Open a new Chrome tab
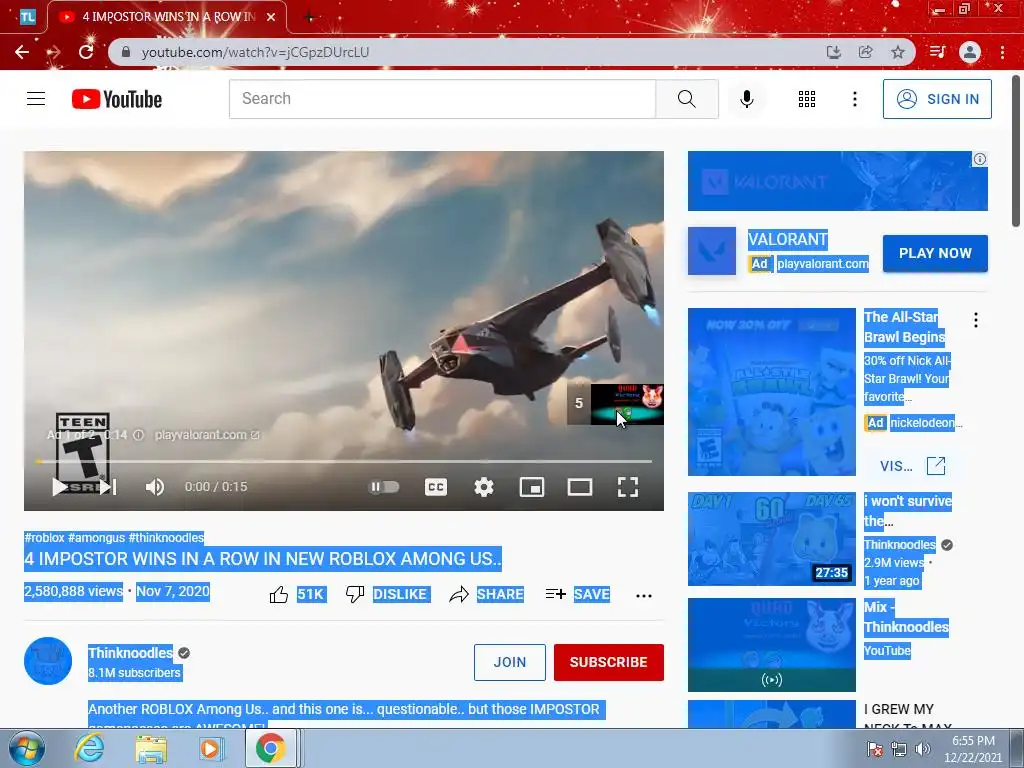The image size is (1024, 768). pyautogui.click(x=310, y=18)
